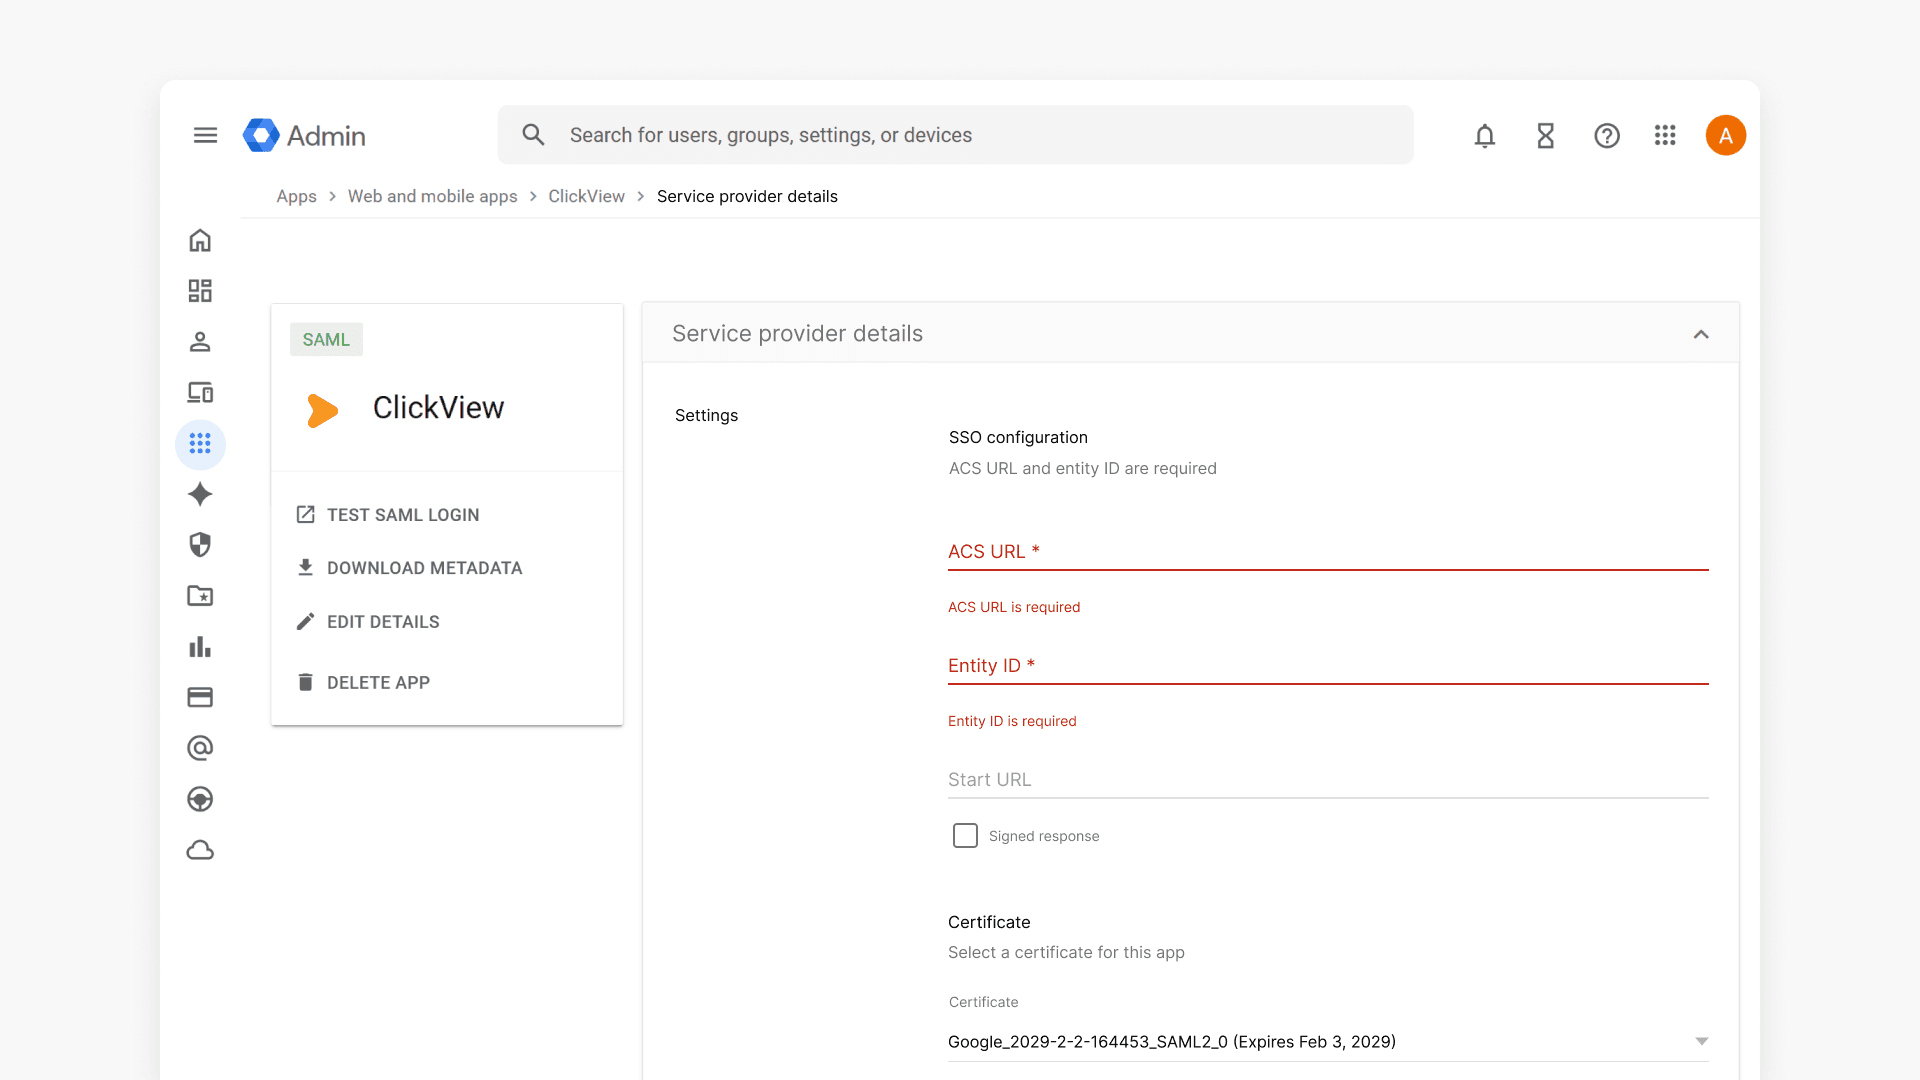
Task: Click the search magnifier icon
Action: 533,135
